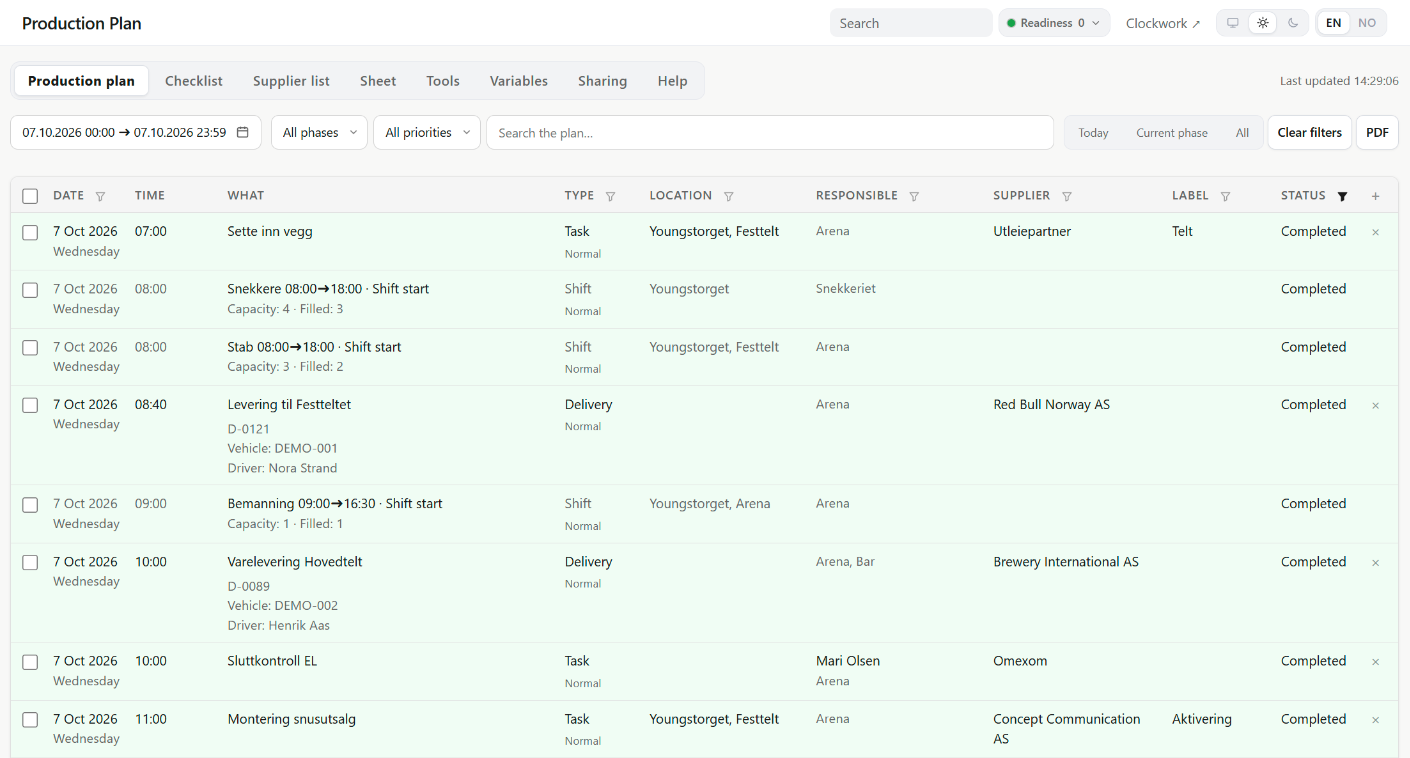The image size is (1410, 758).
Task: Filter the Supplier column
Action: 1067,196
